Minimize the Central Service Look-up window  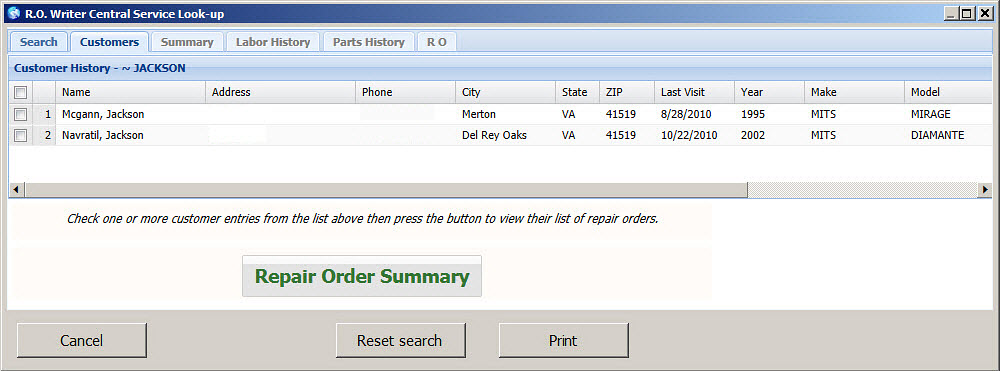953,13
